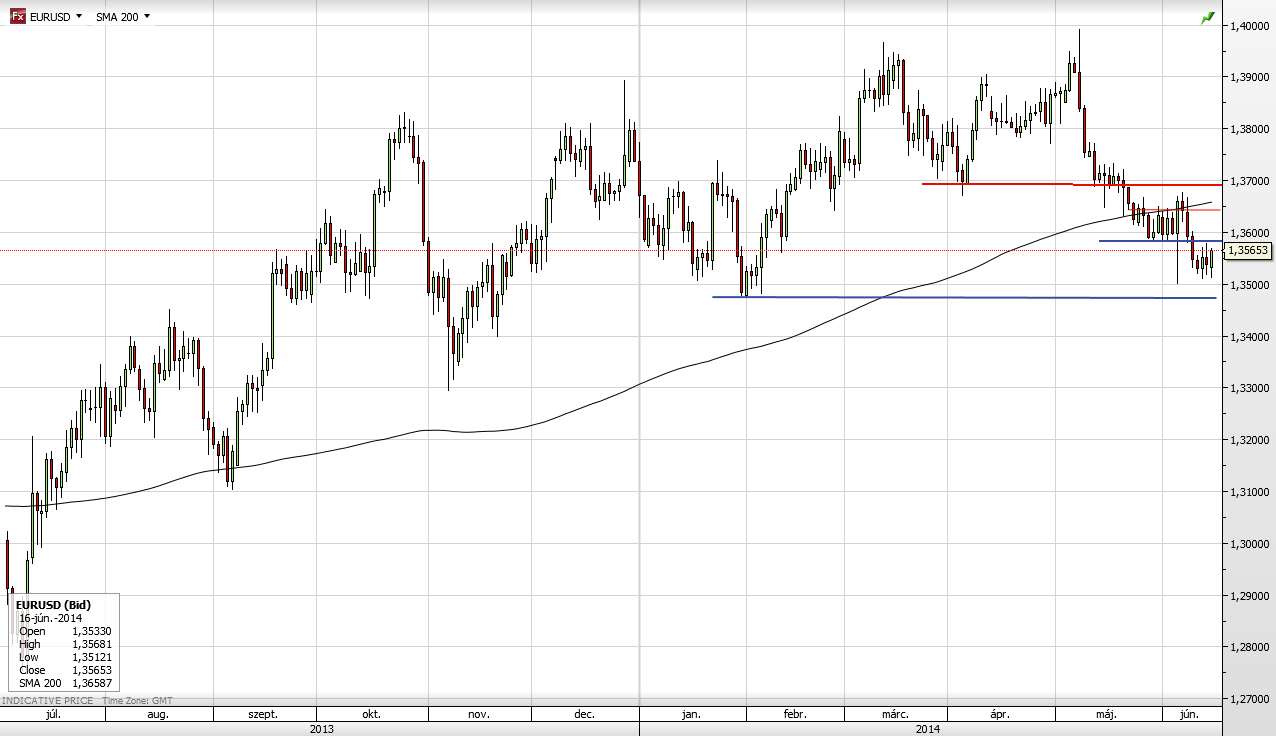1276x736 pixels.
Task: Select the current price tag 1,35653
Action: (x=1248, y=251)
